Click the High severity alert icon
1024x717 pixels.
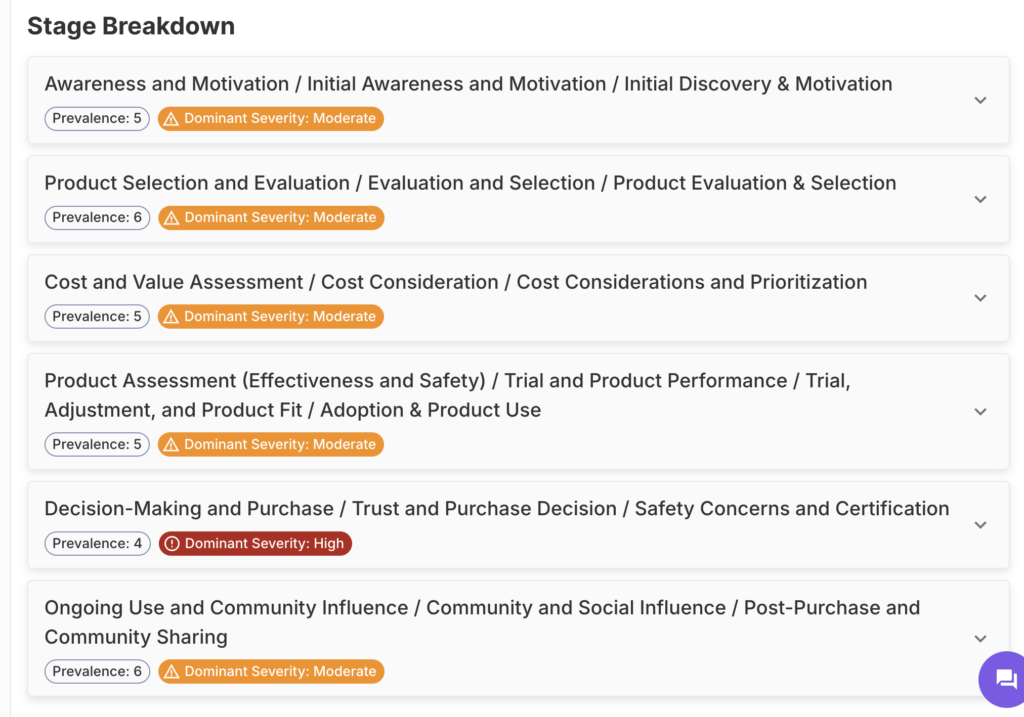172,544
